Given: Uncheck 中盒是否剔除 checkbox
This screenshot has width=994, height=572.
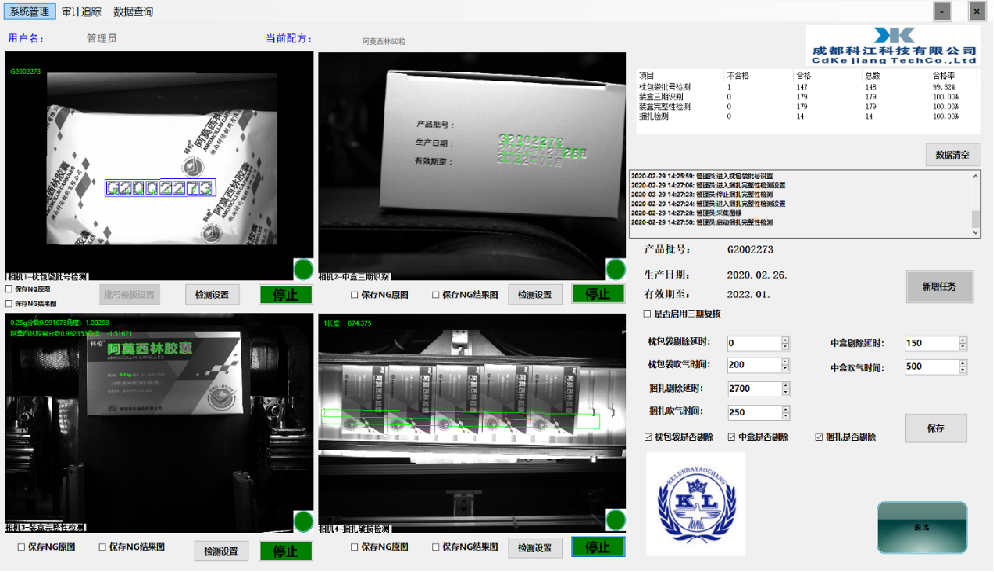Looking at the screenshot, I should pyautogui.click(x=732, y=437).
